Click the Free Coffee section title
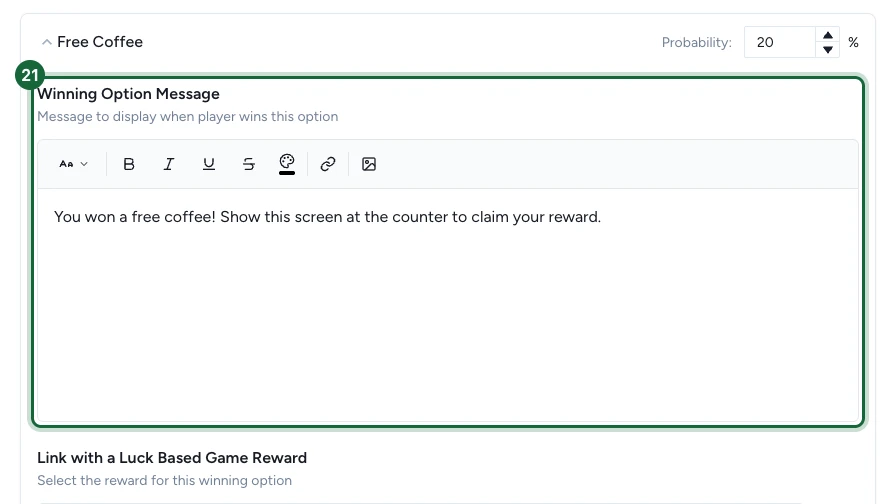 [100, 42]
